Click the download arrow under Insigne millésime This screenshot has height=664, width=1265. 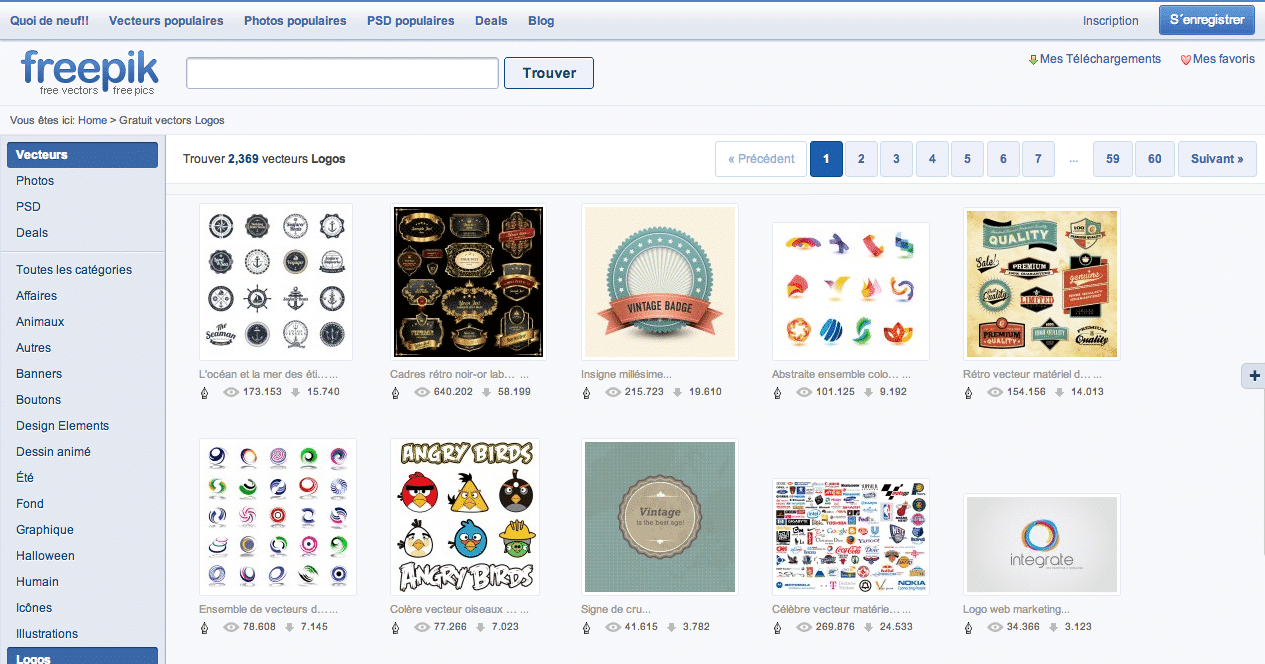(678, 392)
